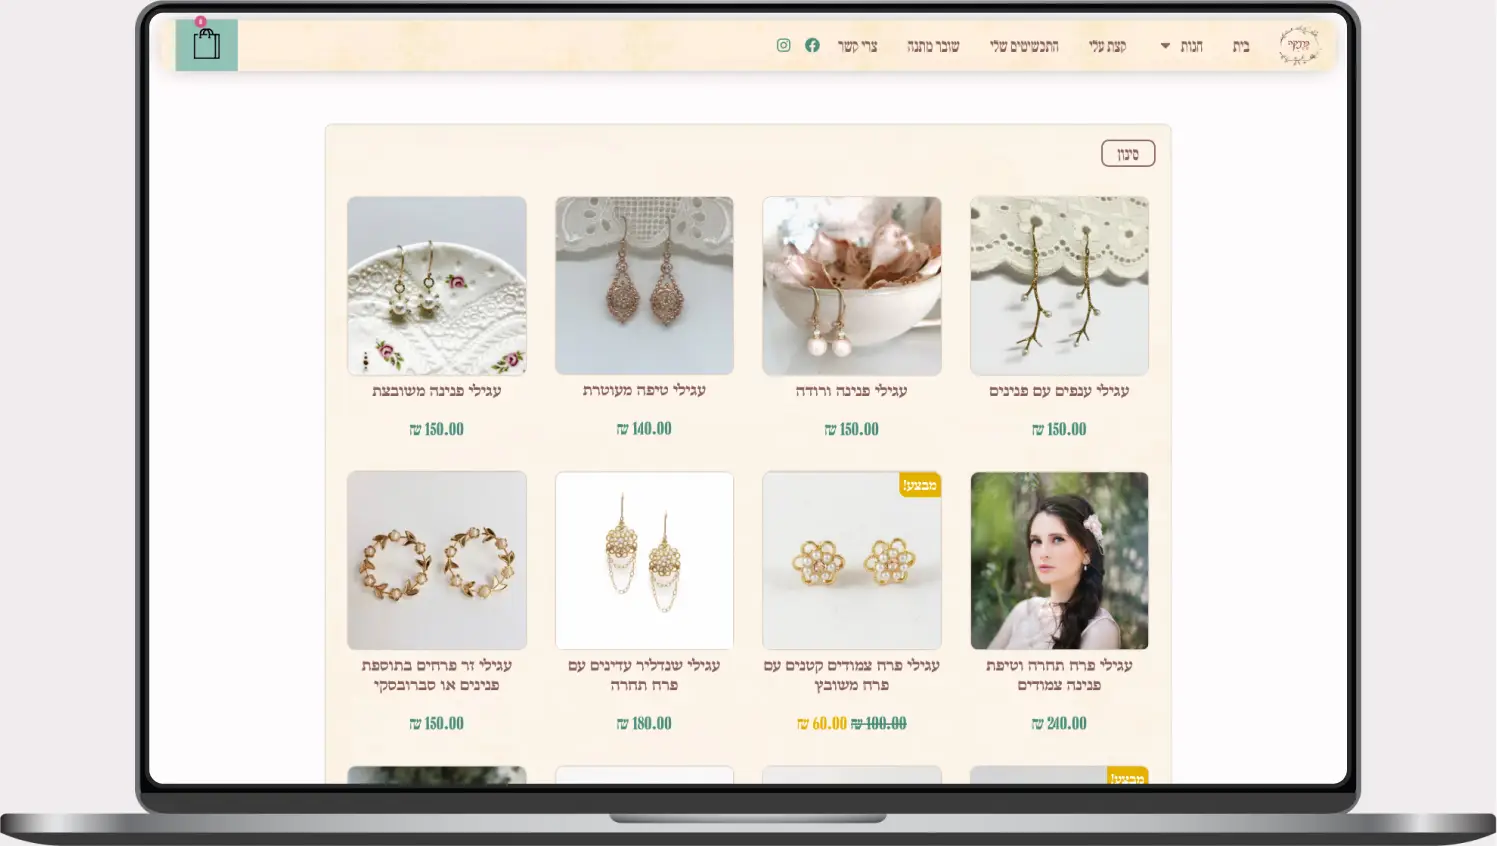Click the 150.00 price under עגילי זר פרחים
This screenshot has width=1497, height=846.
coord(437,723)
